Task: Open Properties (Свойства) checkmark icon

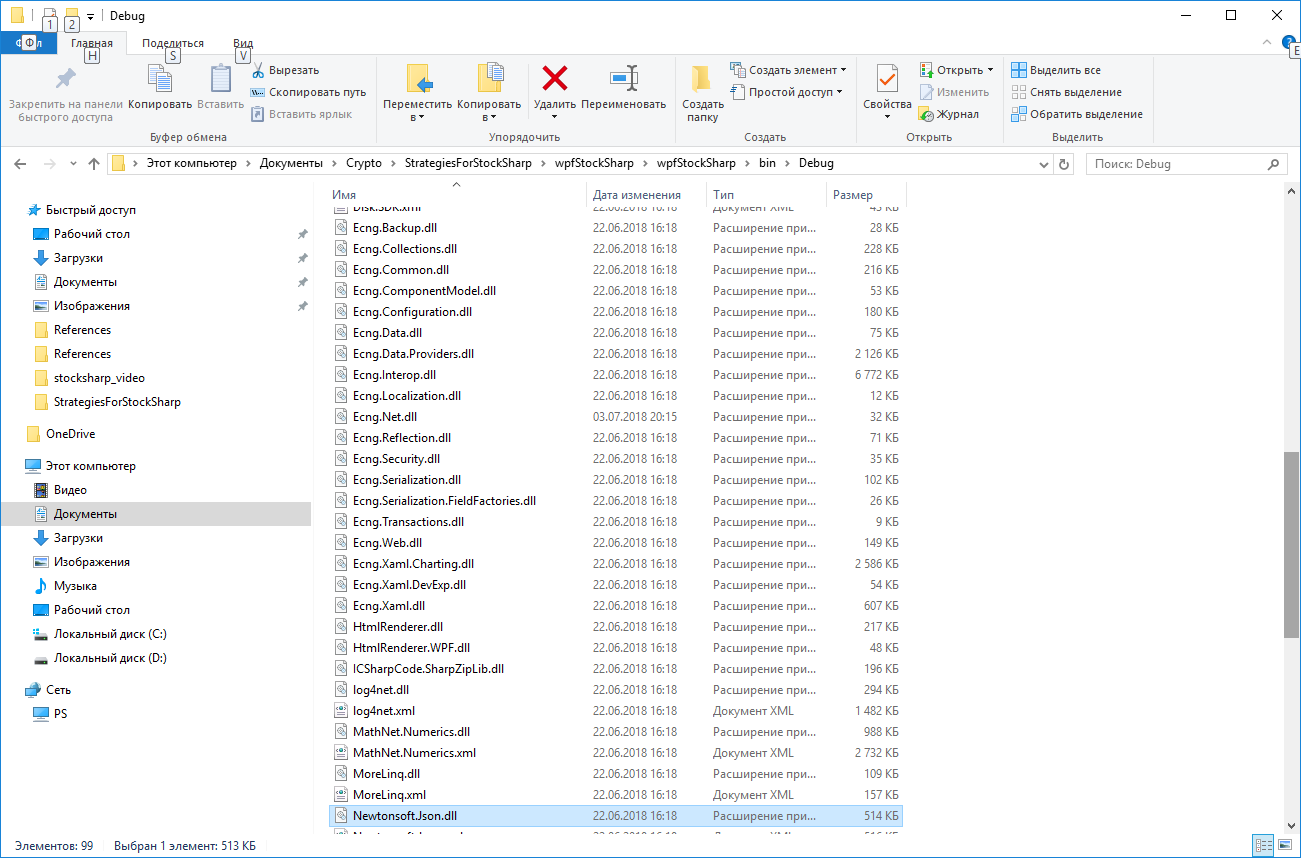Action: click(887, 80)
